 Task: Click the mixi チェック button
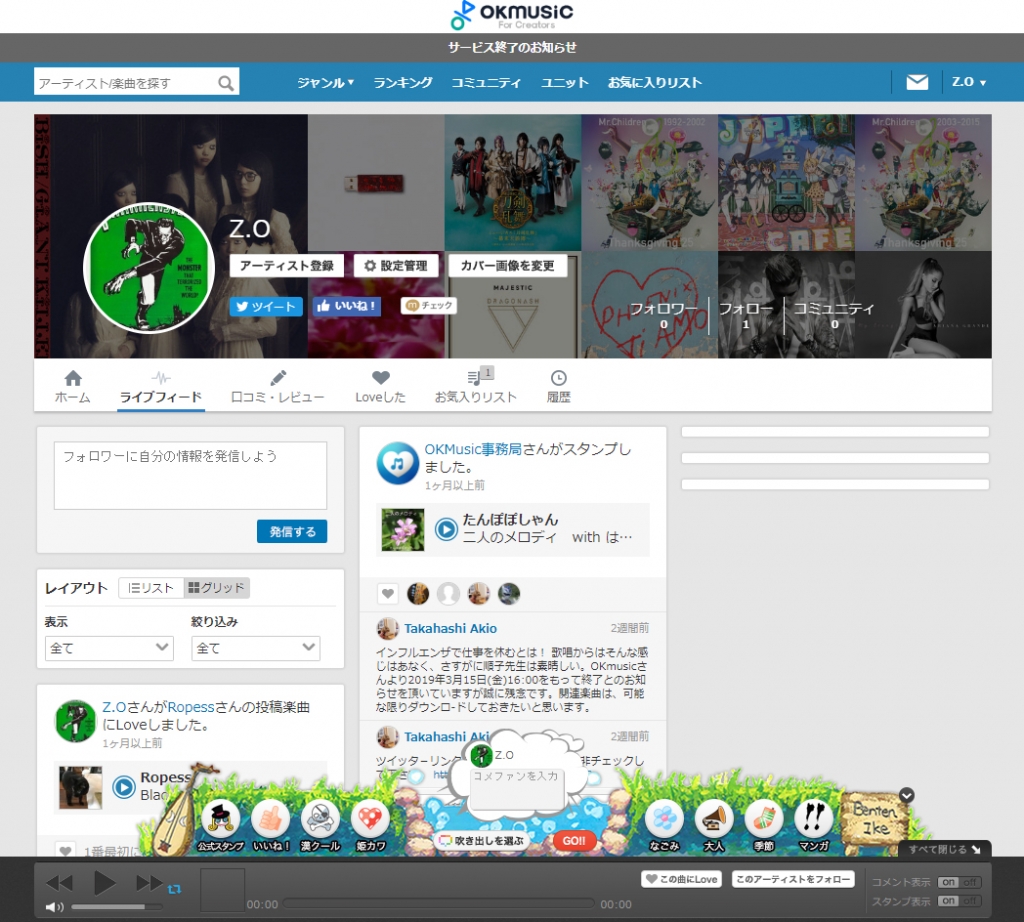(x=428, y=305)
